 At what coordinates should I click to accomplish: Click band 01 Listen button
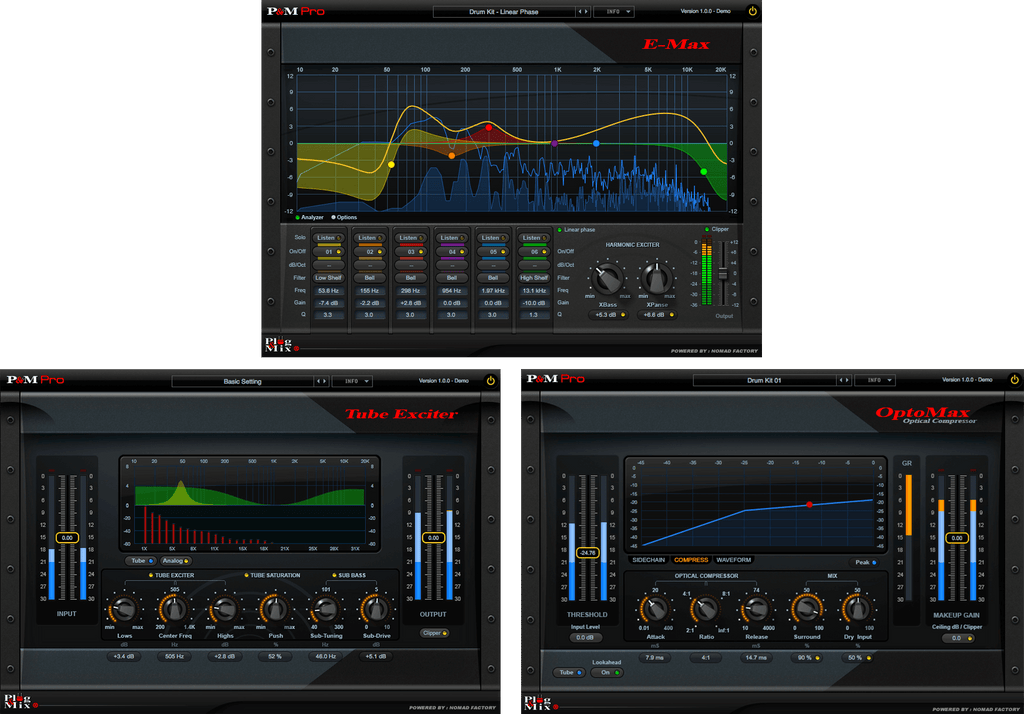coord(329,238)
